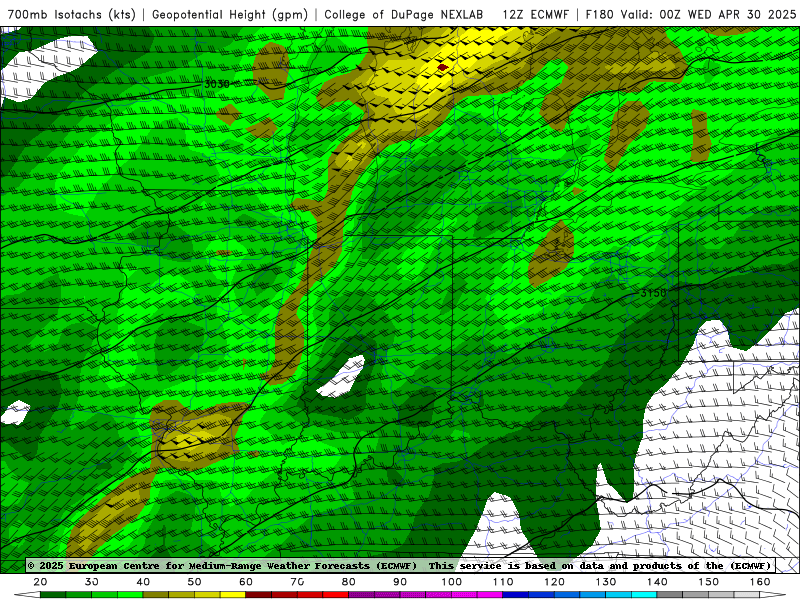Click the "F180" forecast hour text
800x600 pixels.
point(599,14)
